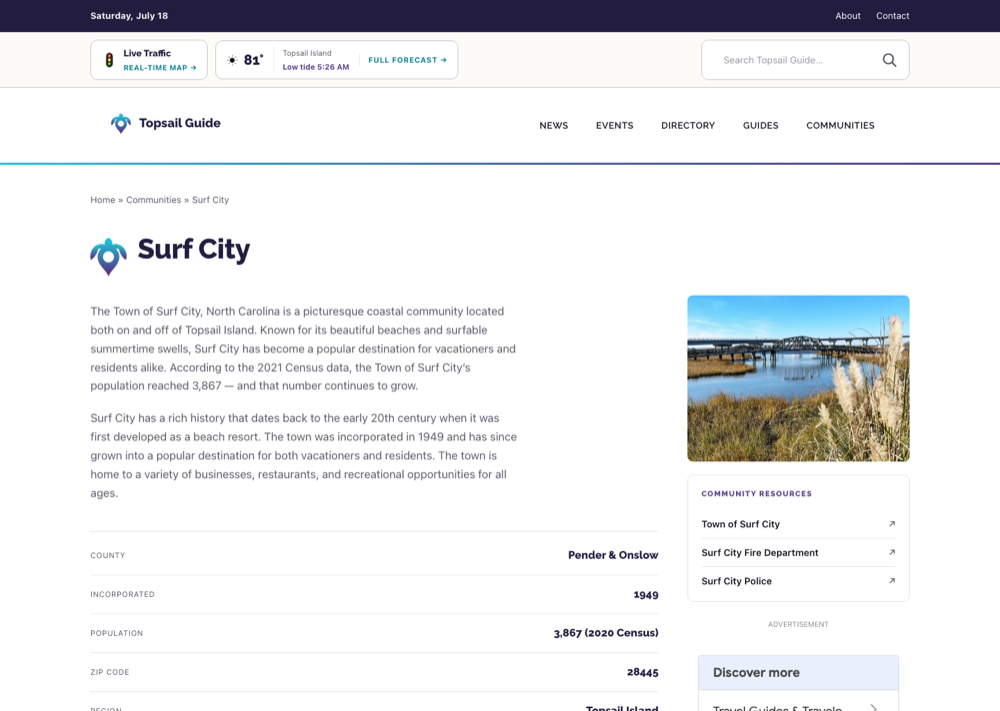Viewport: 1000px width, 711px height.
Task: Open Surf City Fire Department external arrow
Action: (x=892, y=552)
